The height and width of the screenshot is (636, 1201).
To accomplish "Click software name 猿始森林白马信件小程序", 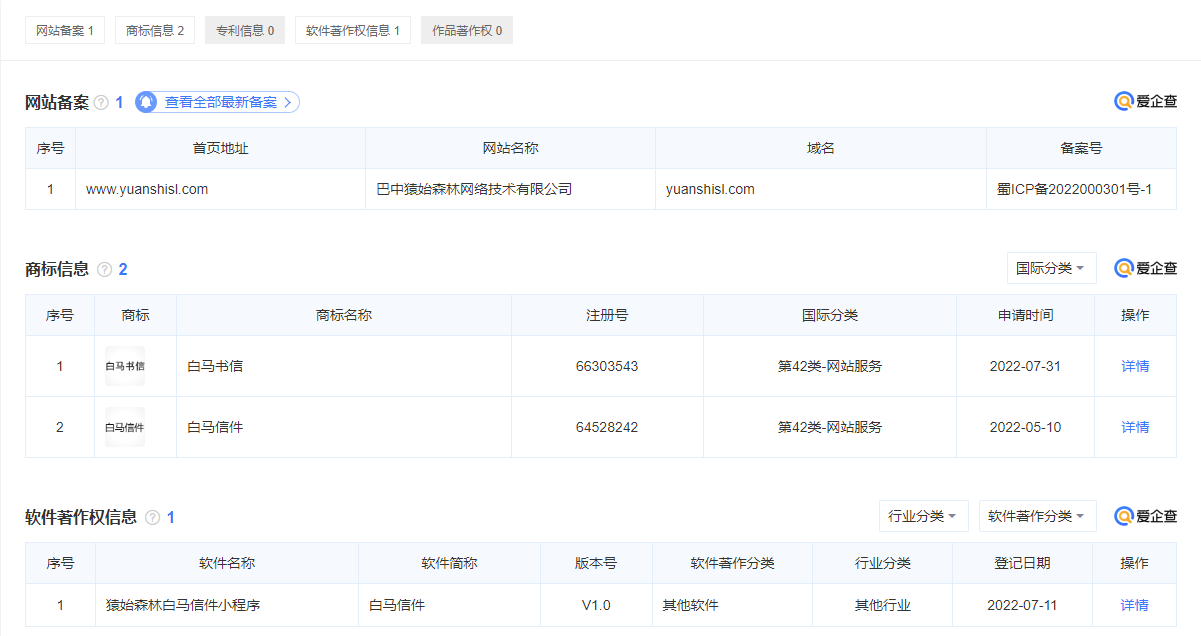I will tap(183, 605).
